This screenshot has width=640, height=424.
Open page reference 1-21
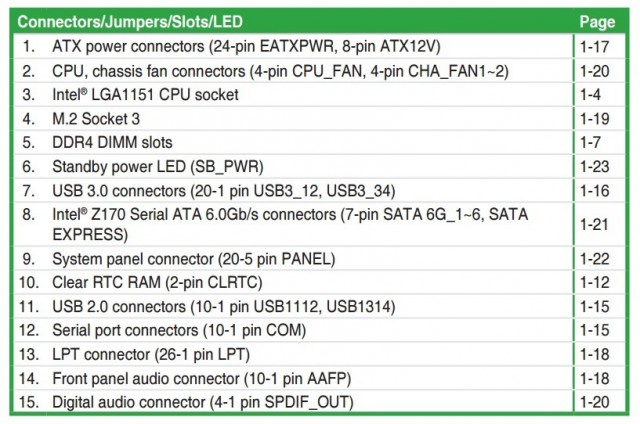594,224
